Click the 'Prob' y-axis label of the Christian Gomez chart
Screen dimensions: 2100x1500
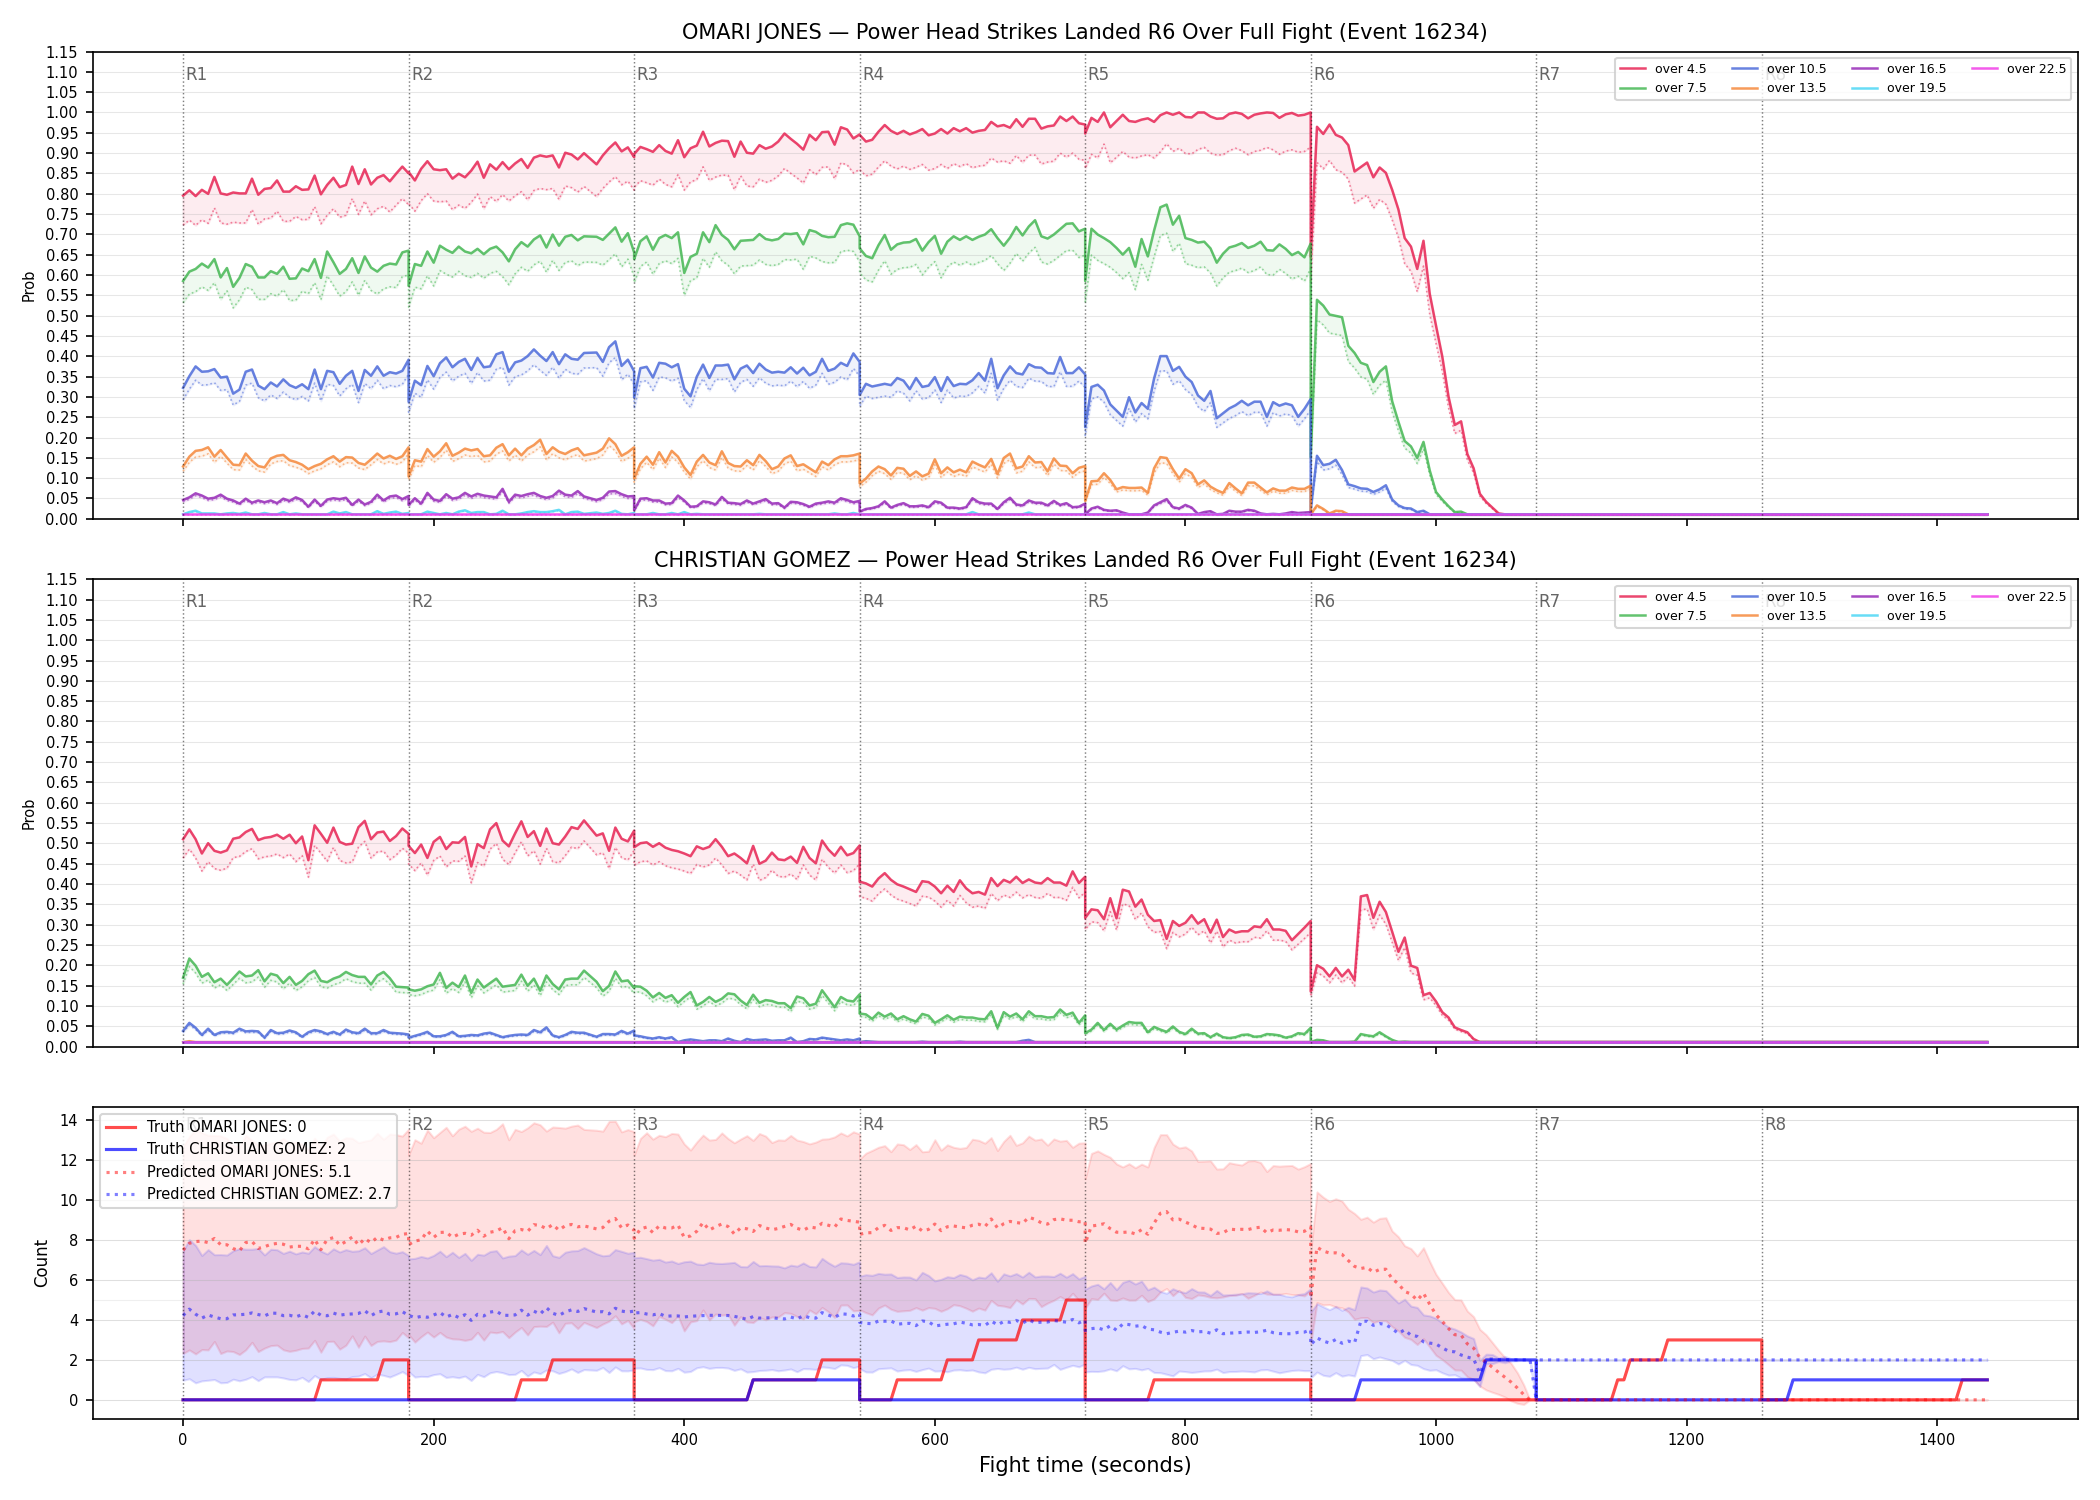coord(29,815)
